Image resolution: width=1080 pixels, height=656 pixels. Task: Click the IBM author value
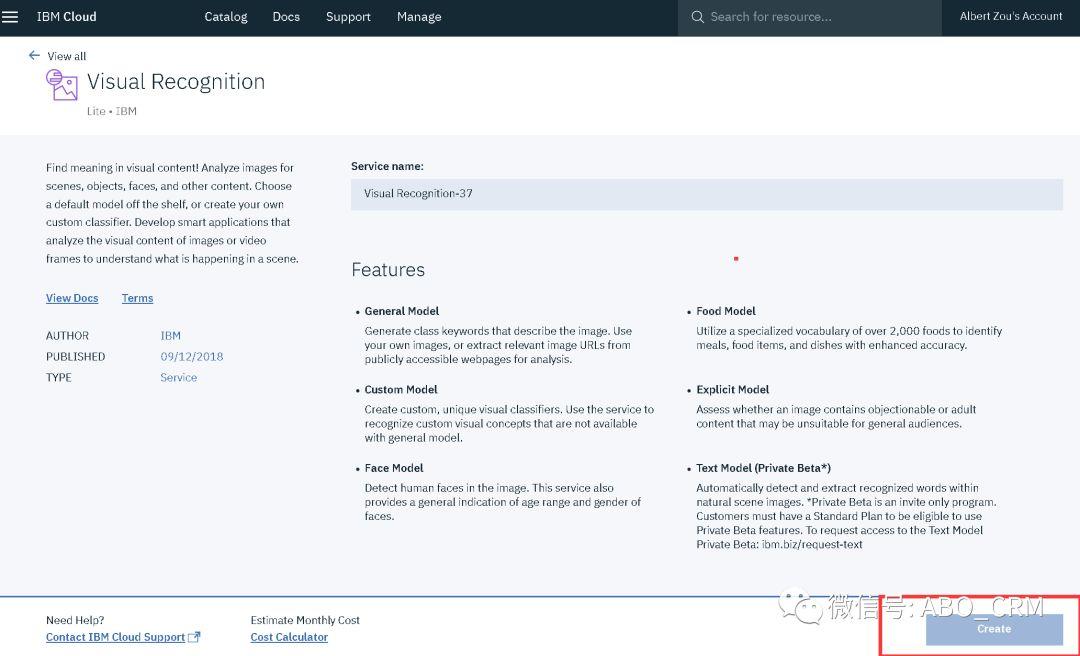171,336
